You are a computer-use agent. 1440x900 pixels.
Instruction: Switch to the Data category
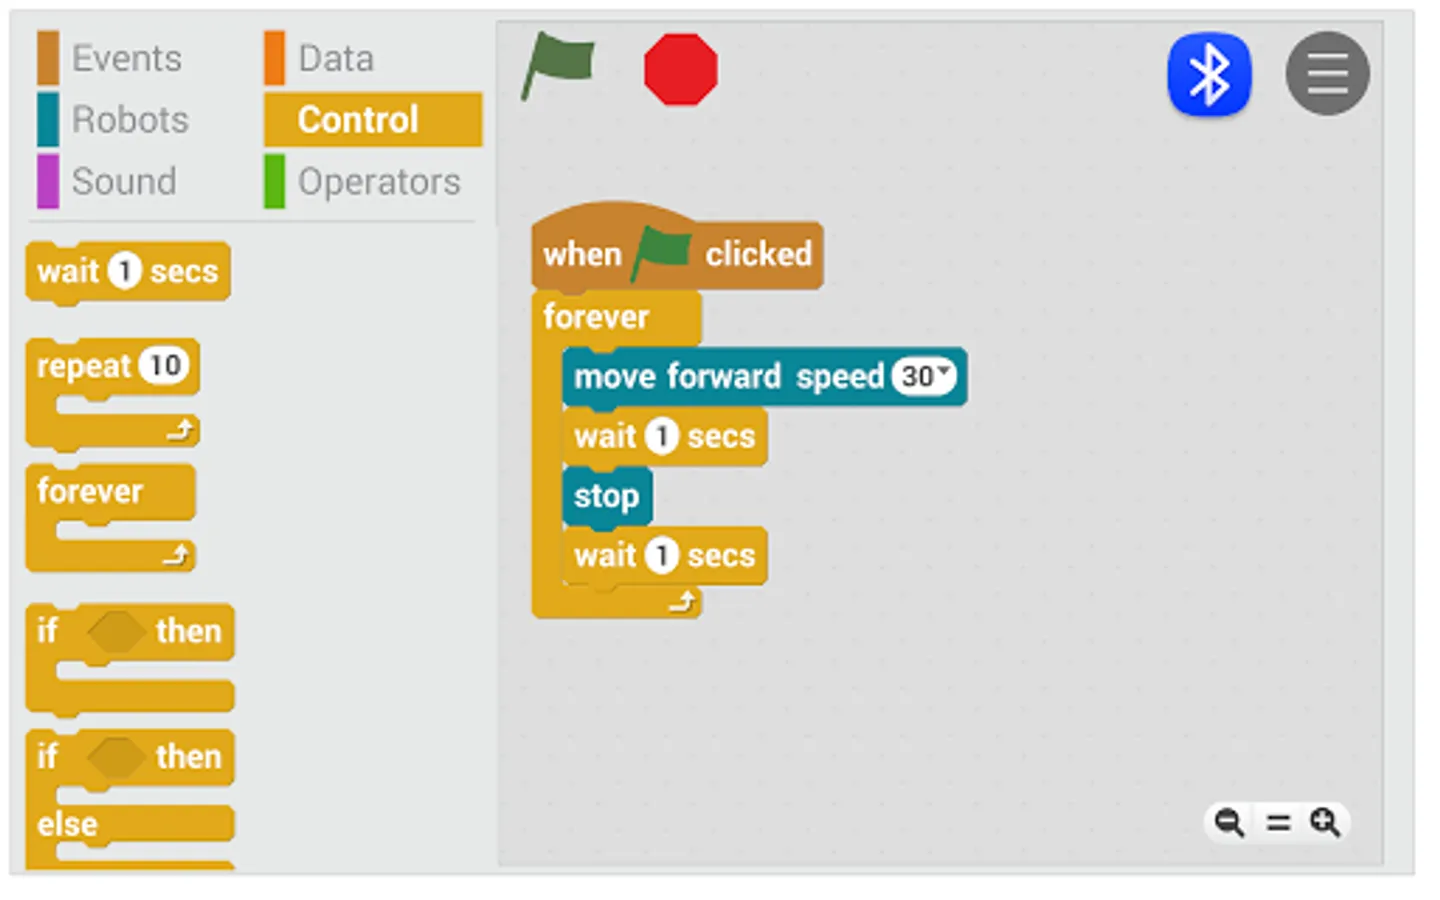pos(336,58)
